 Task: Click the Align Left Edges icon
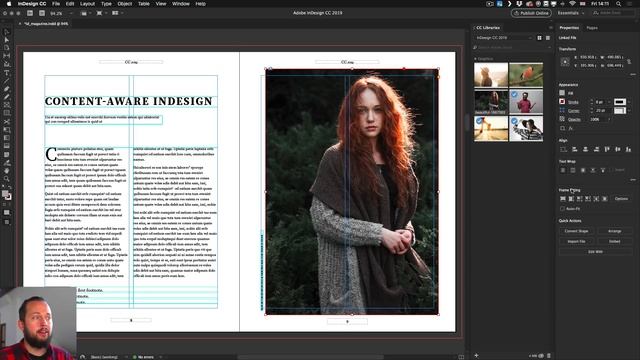click(575, 149)
